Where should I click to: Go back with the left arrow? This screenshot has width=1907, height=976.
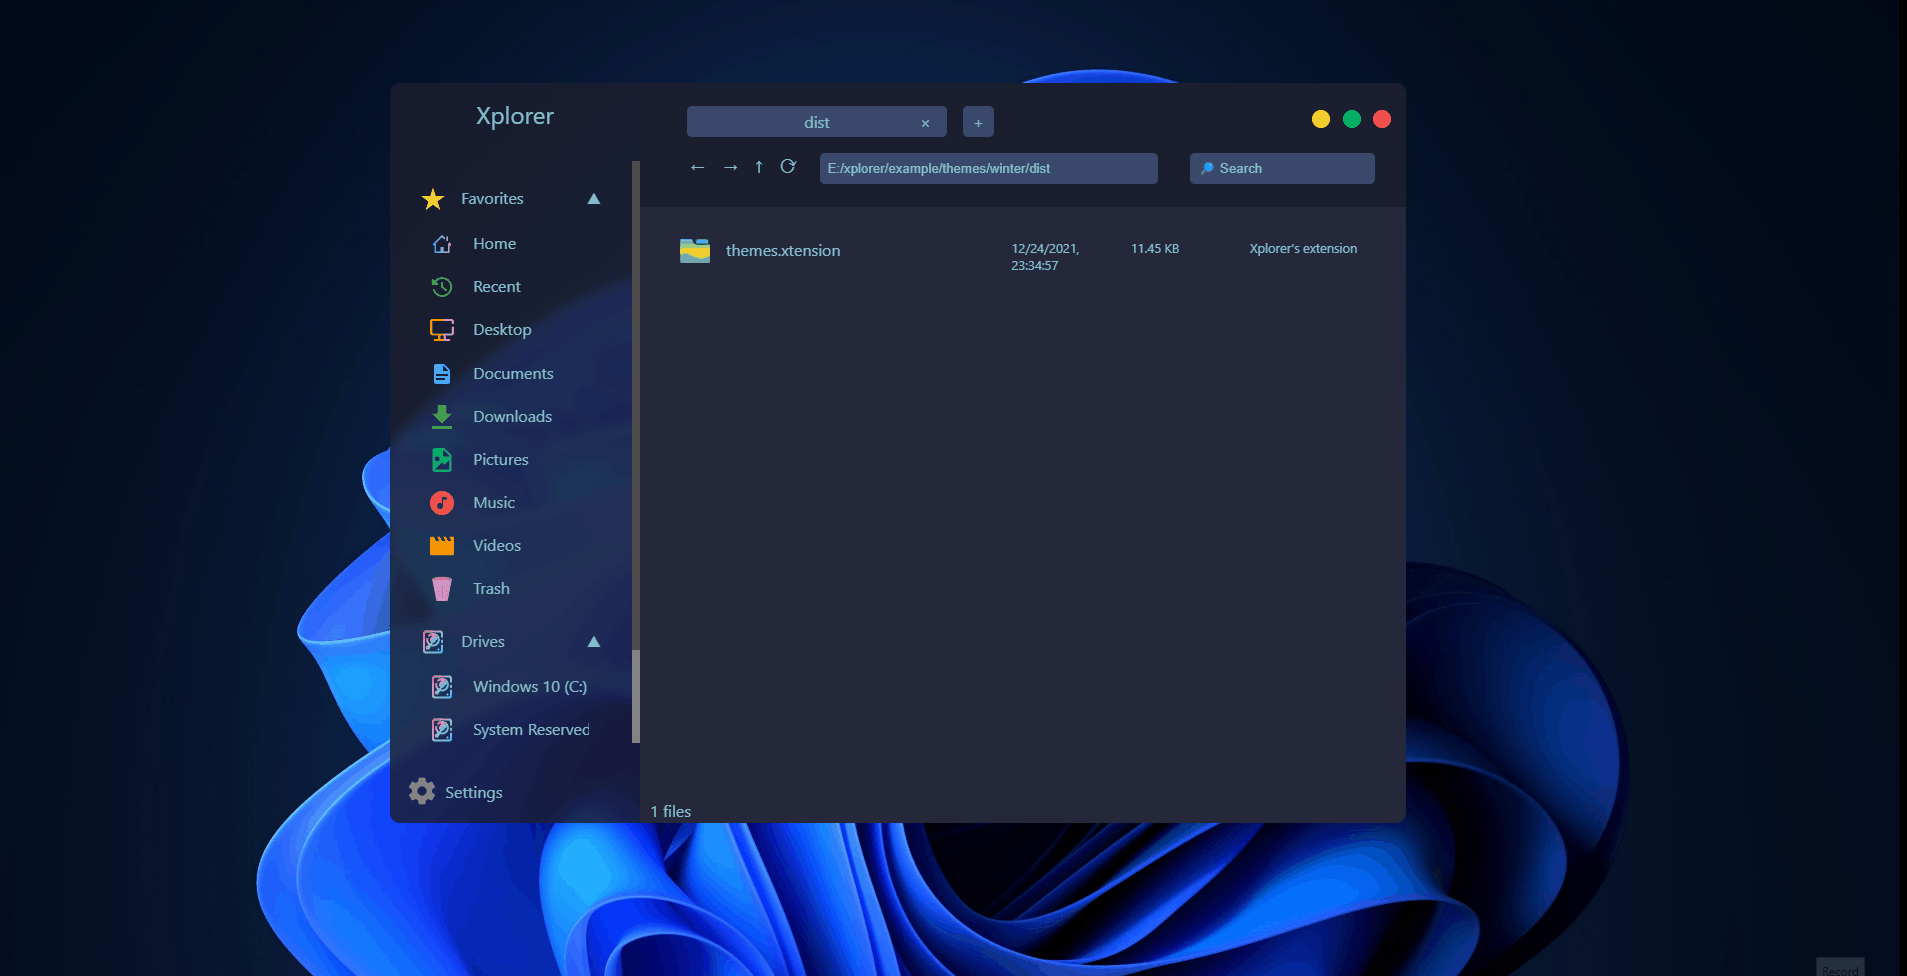(698, 167)
